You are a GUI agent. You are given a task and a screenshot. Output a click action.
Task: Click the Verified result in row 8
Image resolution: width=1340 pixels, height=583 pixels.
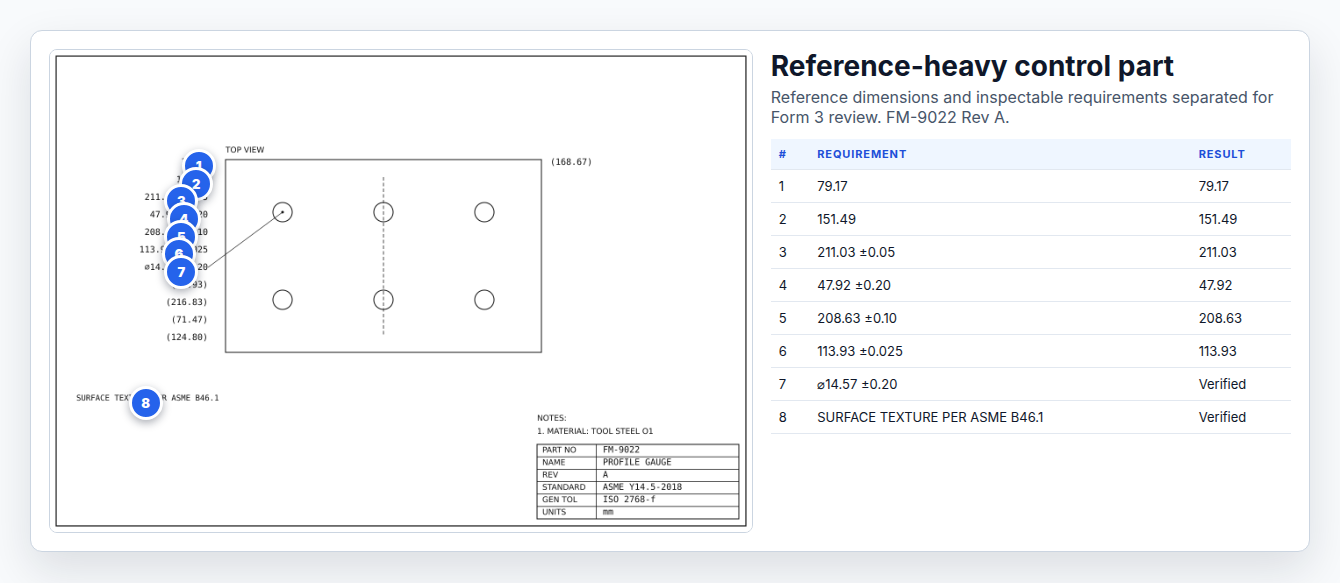click(x=1222, y=417)
